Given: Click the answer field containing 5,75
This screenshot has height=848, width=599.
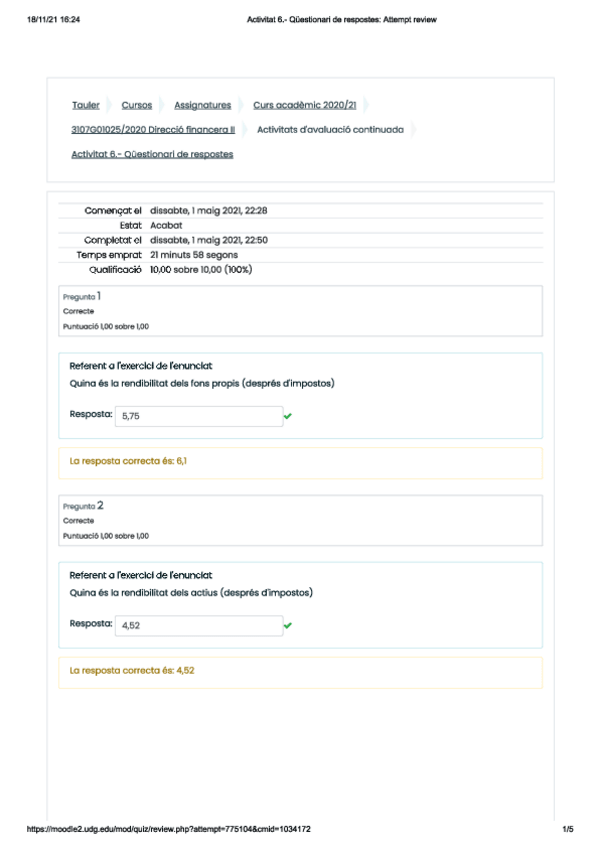Looking at the screenshot, I should click(199, 416).
